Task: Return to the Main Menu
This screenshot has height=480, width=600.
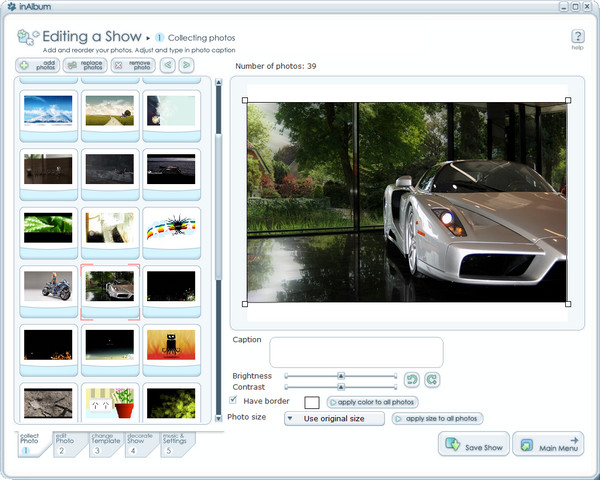Action: (x=548, y=444)
